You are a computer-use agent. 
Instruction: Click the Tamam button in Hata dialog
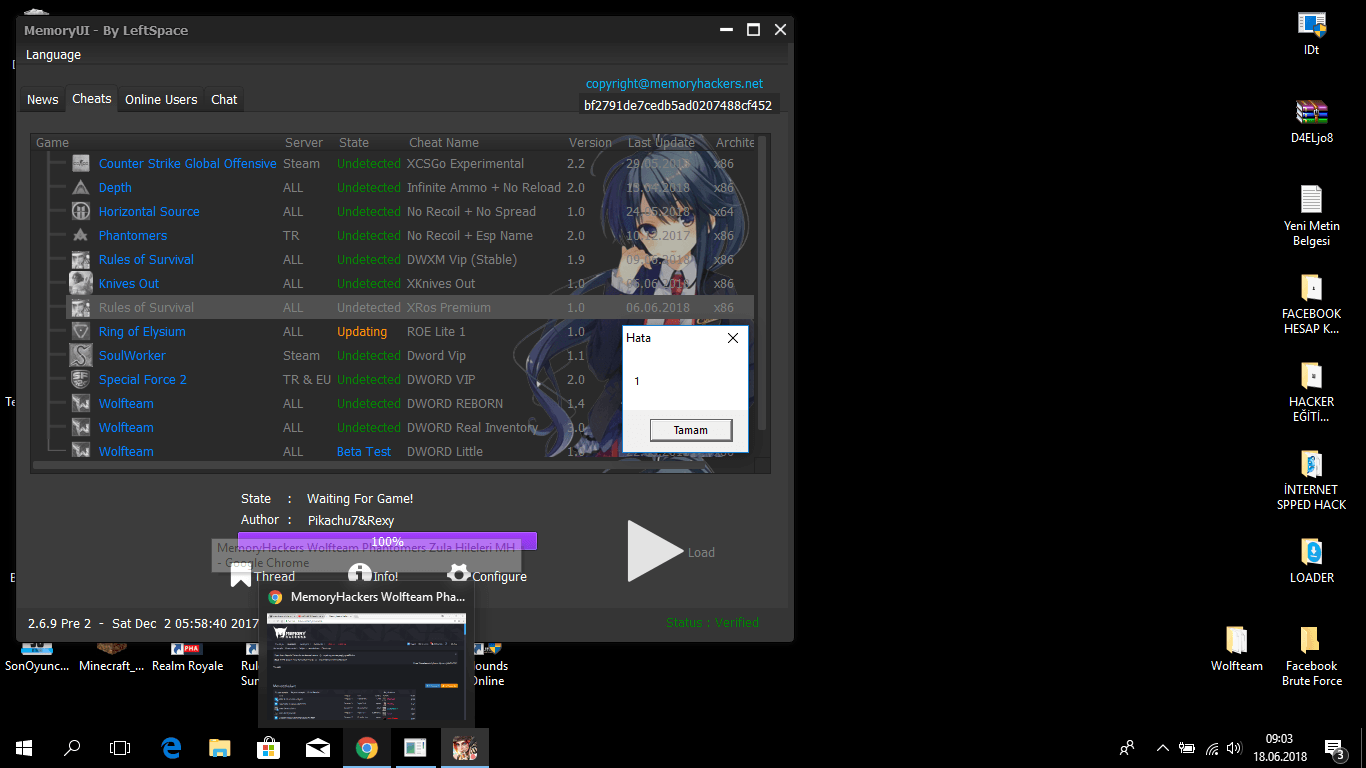coord(691,430)
